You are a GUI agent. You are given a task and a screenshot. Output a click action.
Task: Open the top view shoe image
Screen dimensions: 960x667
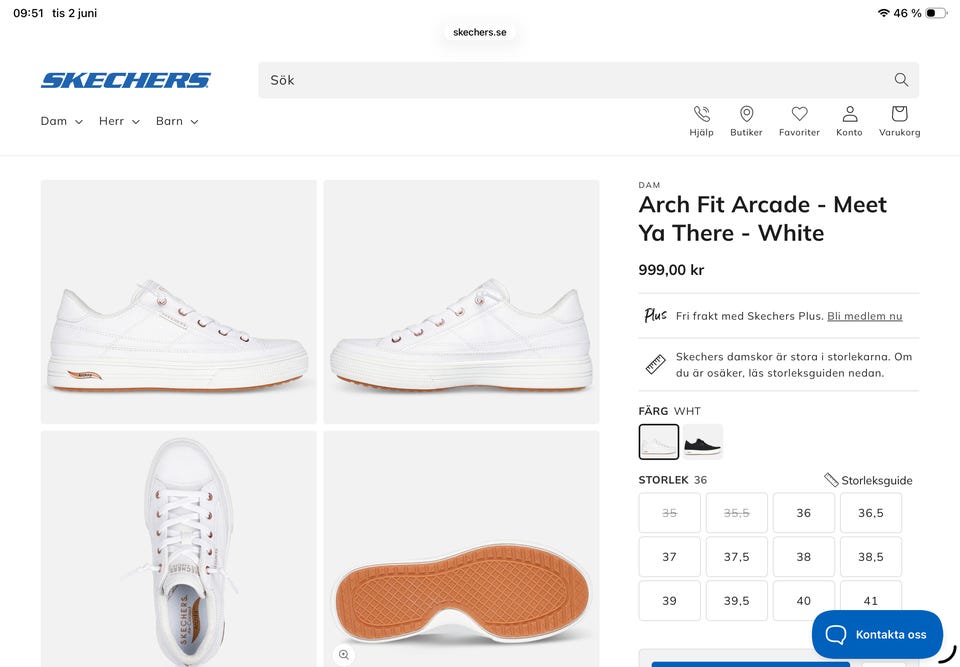coord(179,549)
